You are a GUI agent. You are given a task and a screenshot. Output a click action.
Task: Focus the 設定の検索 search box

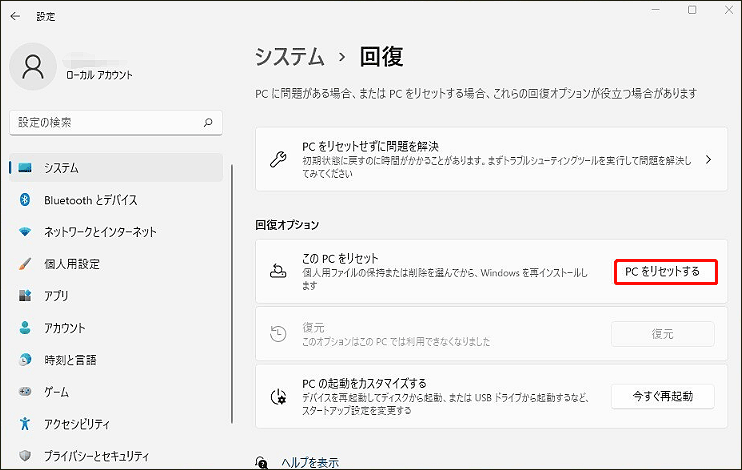tap(116, 123)
